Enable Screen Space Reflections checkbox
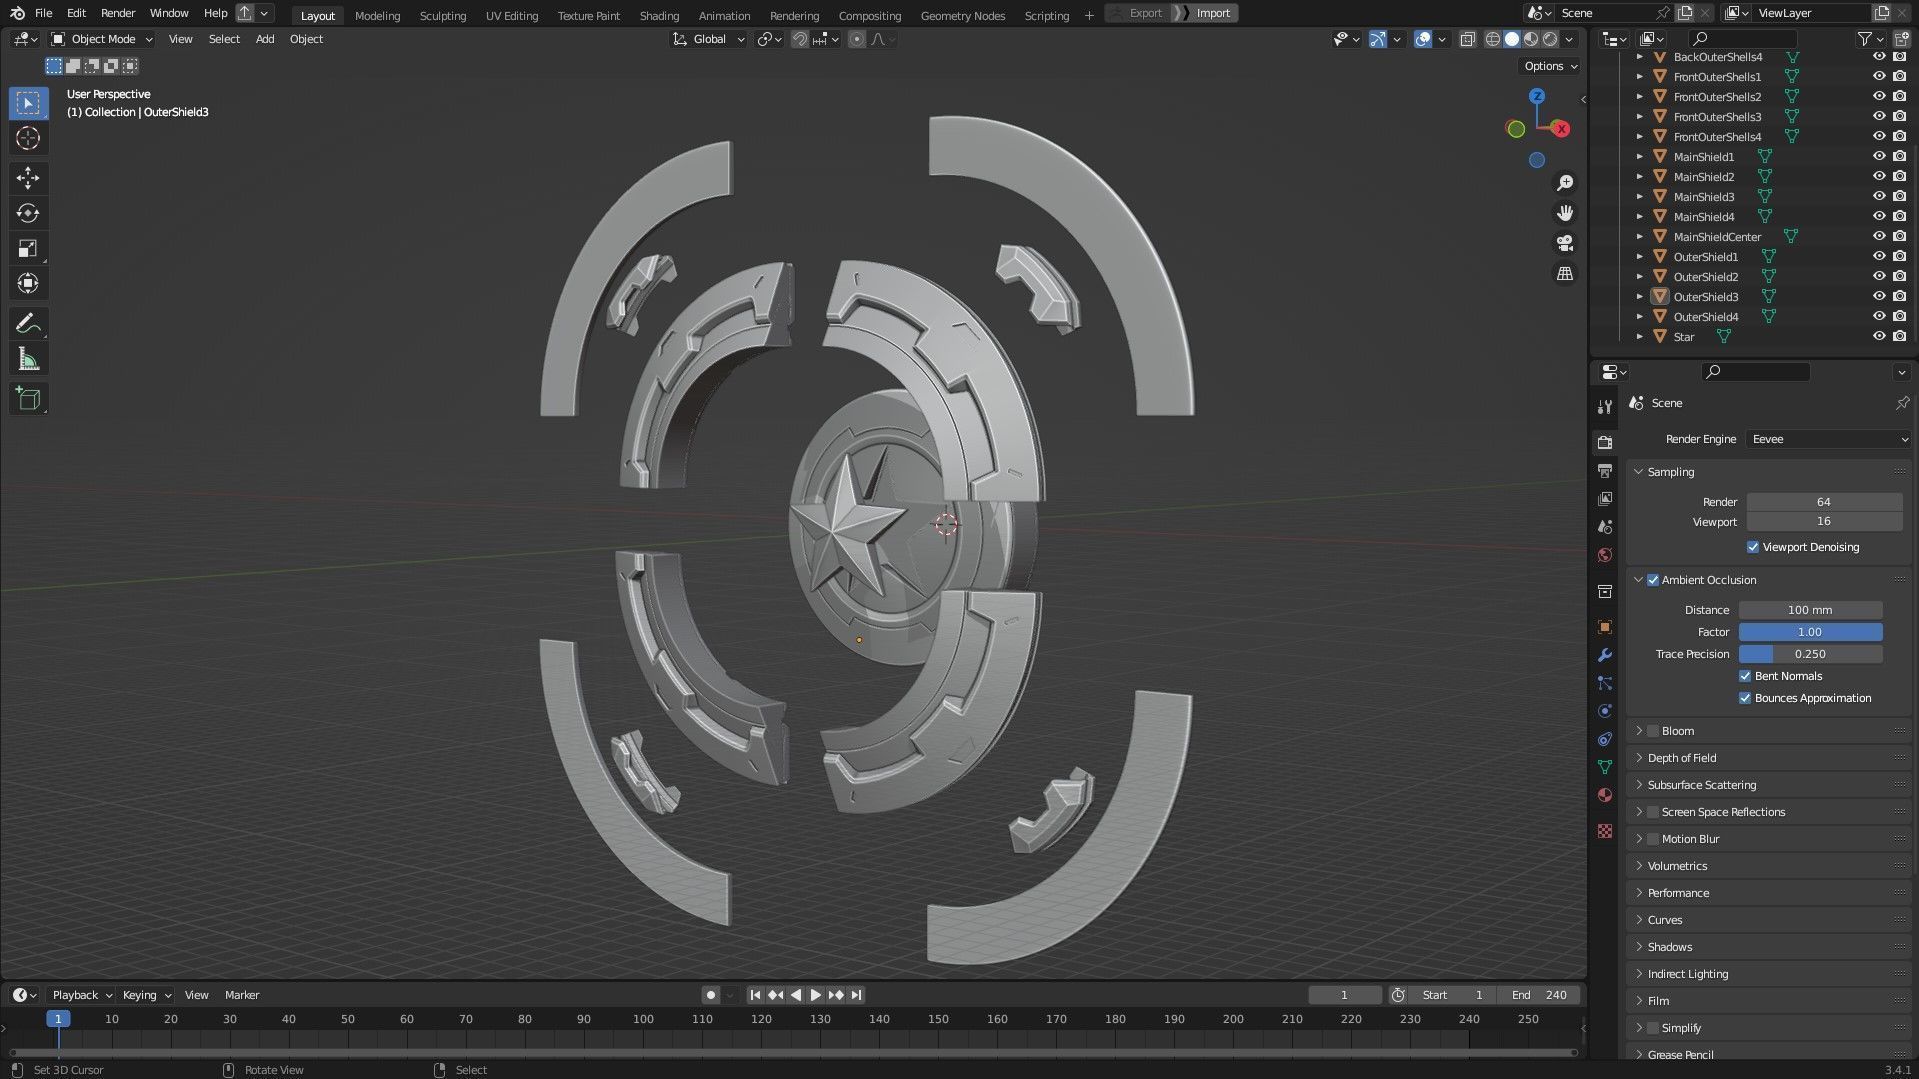 (1653, 812)
